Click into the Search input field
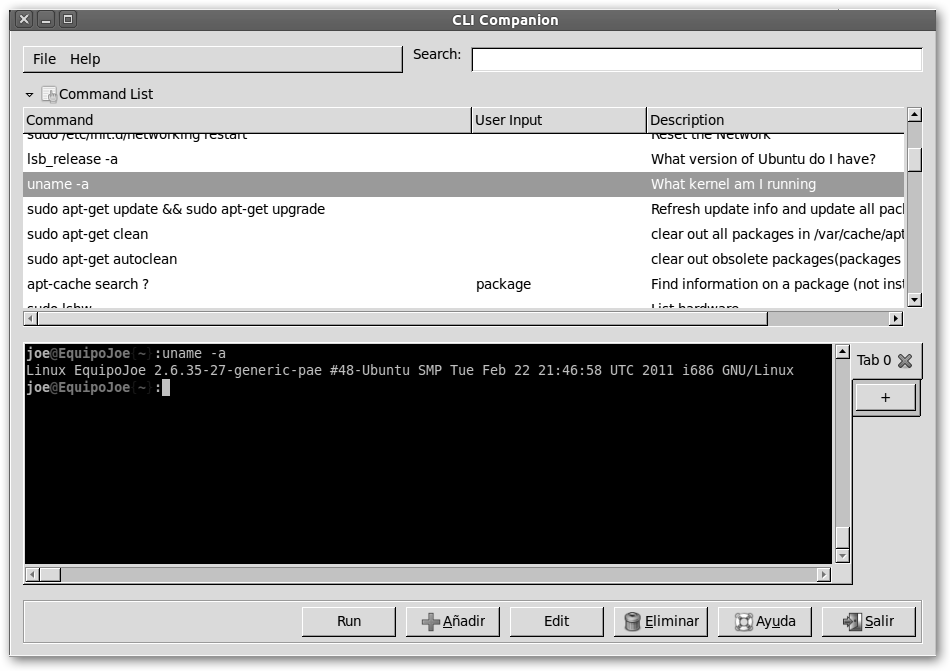This screenshot has width=950, height=671. point(696,60)
